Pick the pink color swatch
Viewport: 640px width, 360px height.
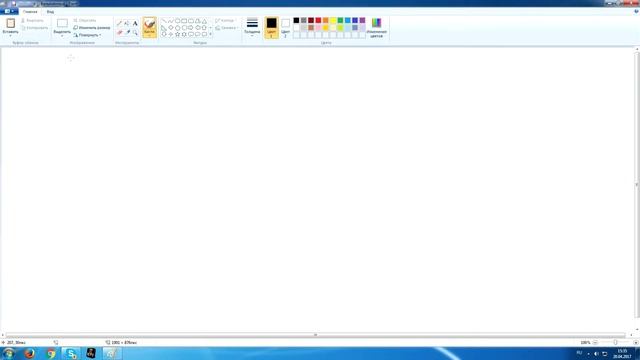pos(318,28)
